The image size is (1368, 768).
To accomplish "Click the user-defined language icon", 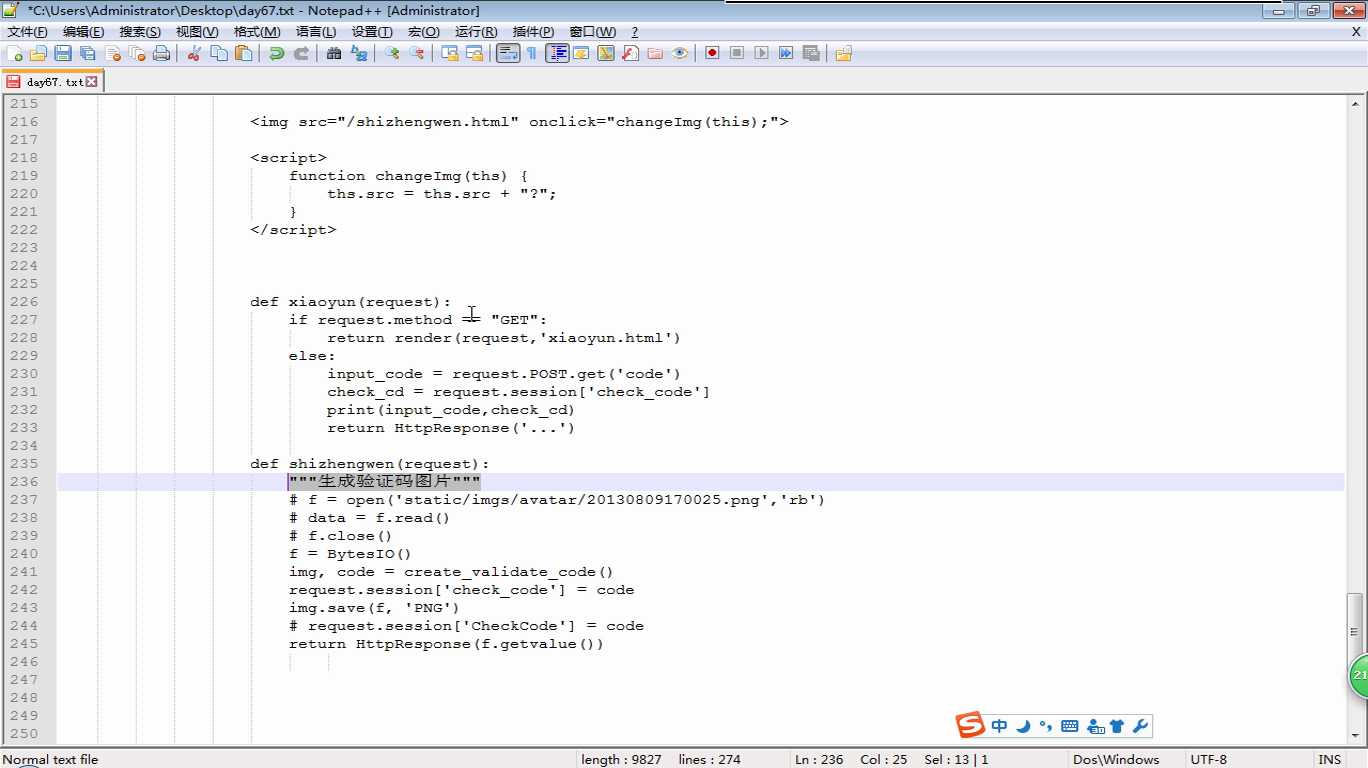I will (x=581, y=53).
